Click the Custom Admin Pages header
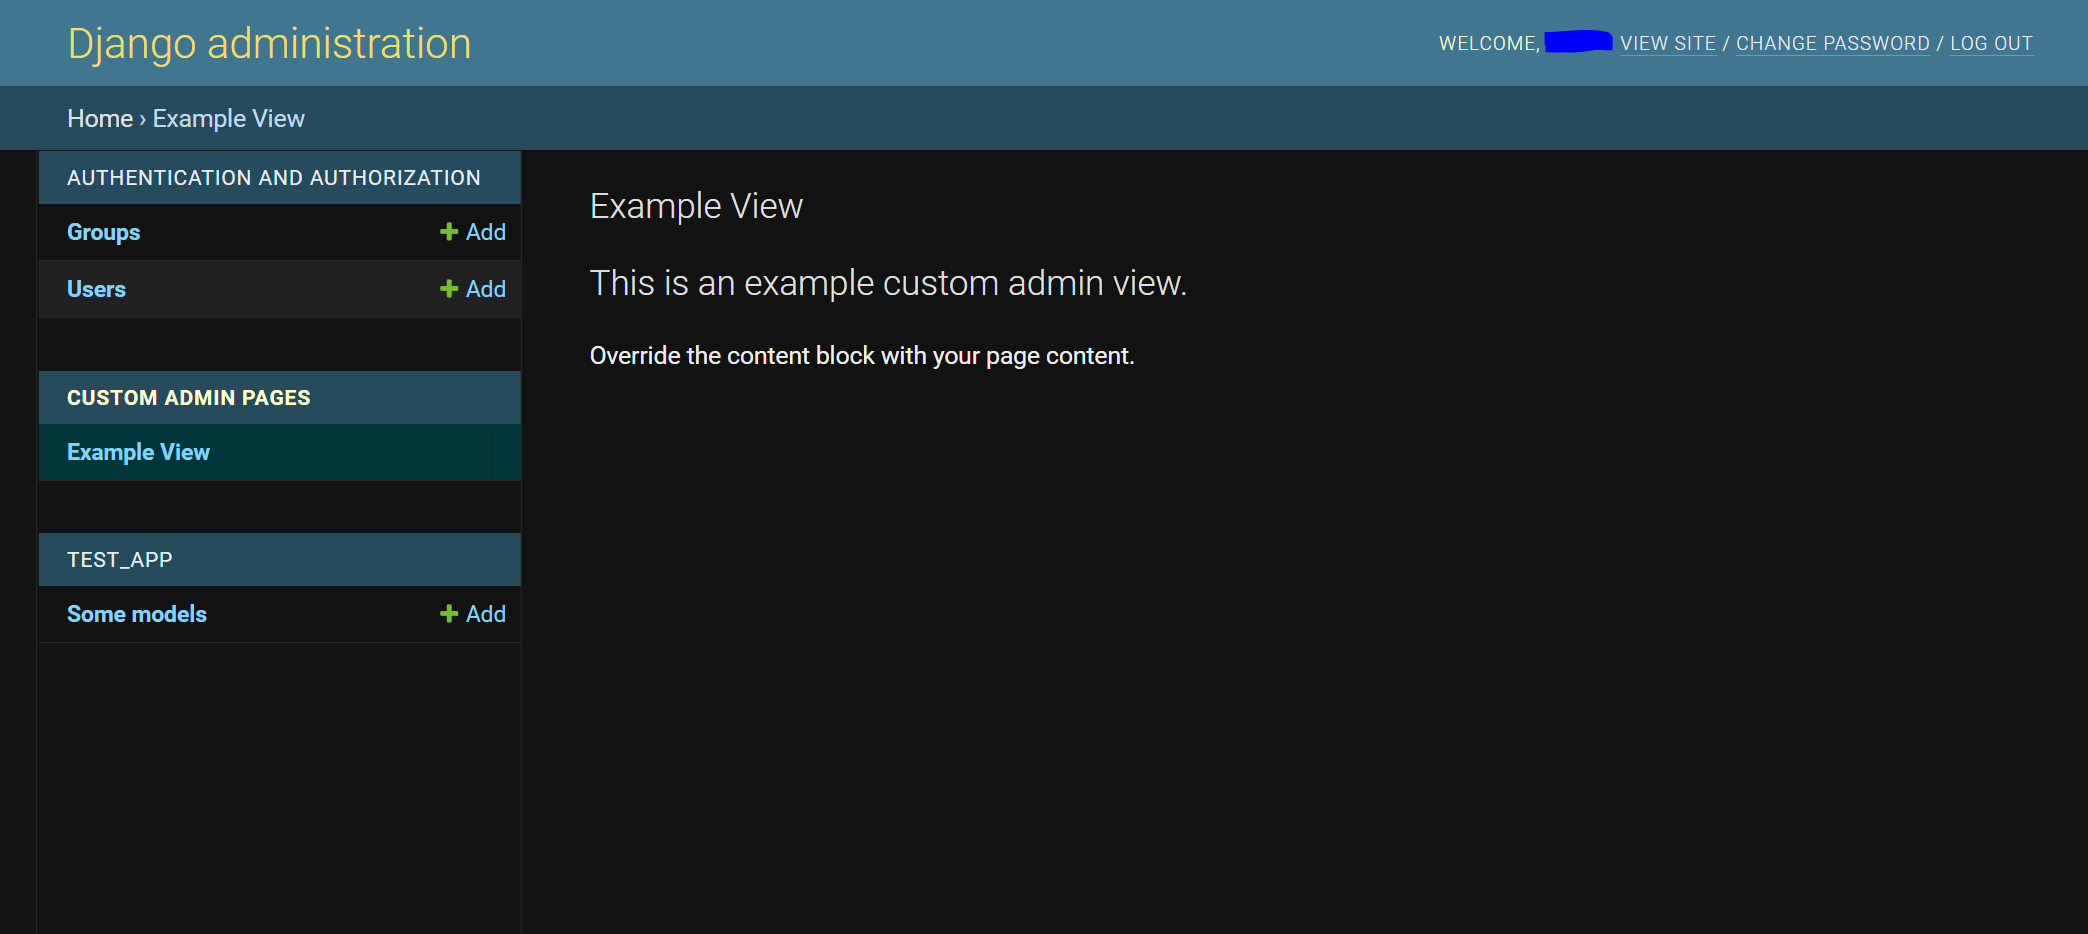Screen dimensions: 2088x934 coord(189,398)
